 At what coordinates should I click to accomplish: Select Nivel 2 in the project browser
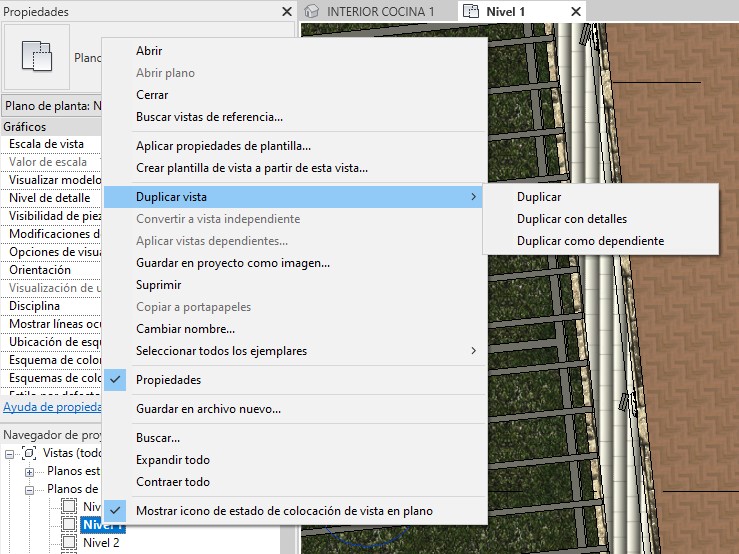click(x=101, y=543)
